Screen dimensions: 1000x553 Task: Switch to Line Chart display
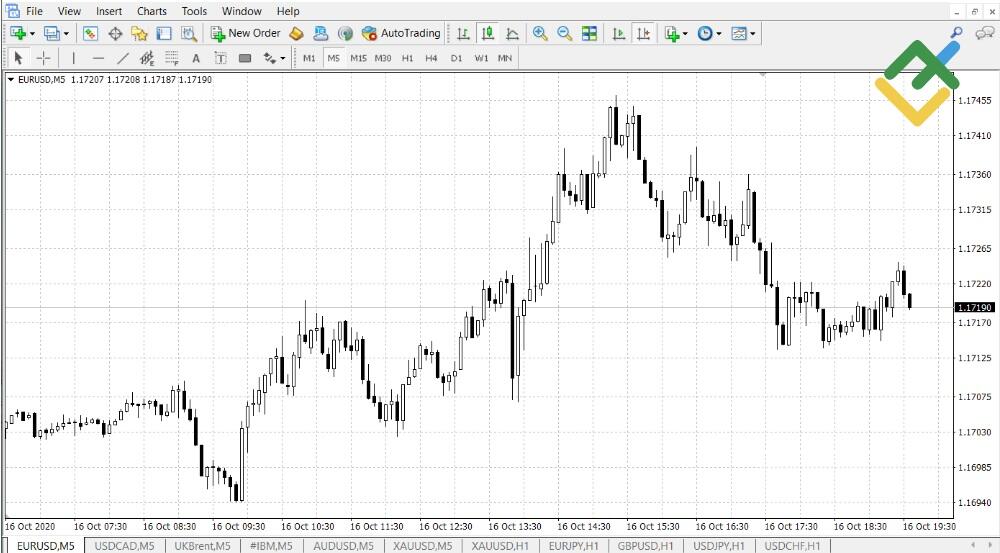point(512,33)
